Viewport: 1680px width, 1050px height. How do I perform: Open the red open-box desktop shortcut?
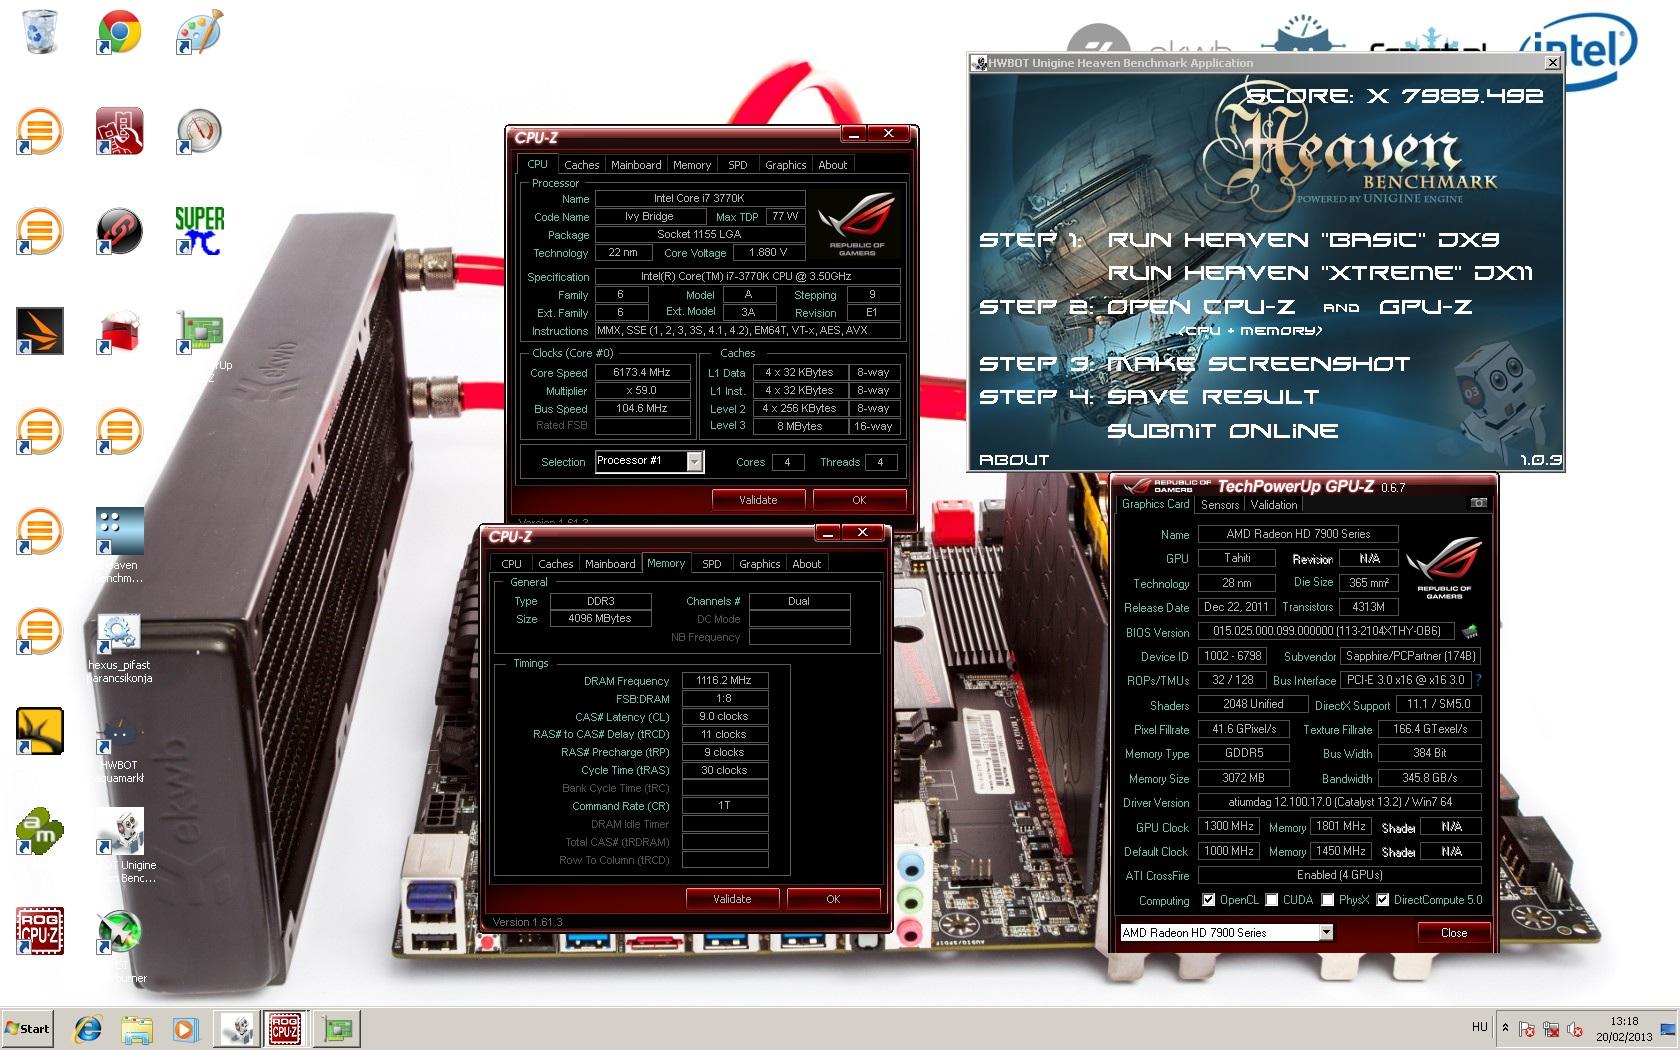119,330
